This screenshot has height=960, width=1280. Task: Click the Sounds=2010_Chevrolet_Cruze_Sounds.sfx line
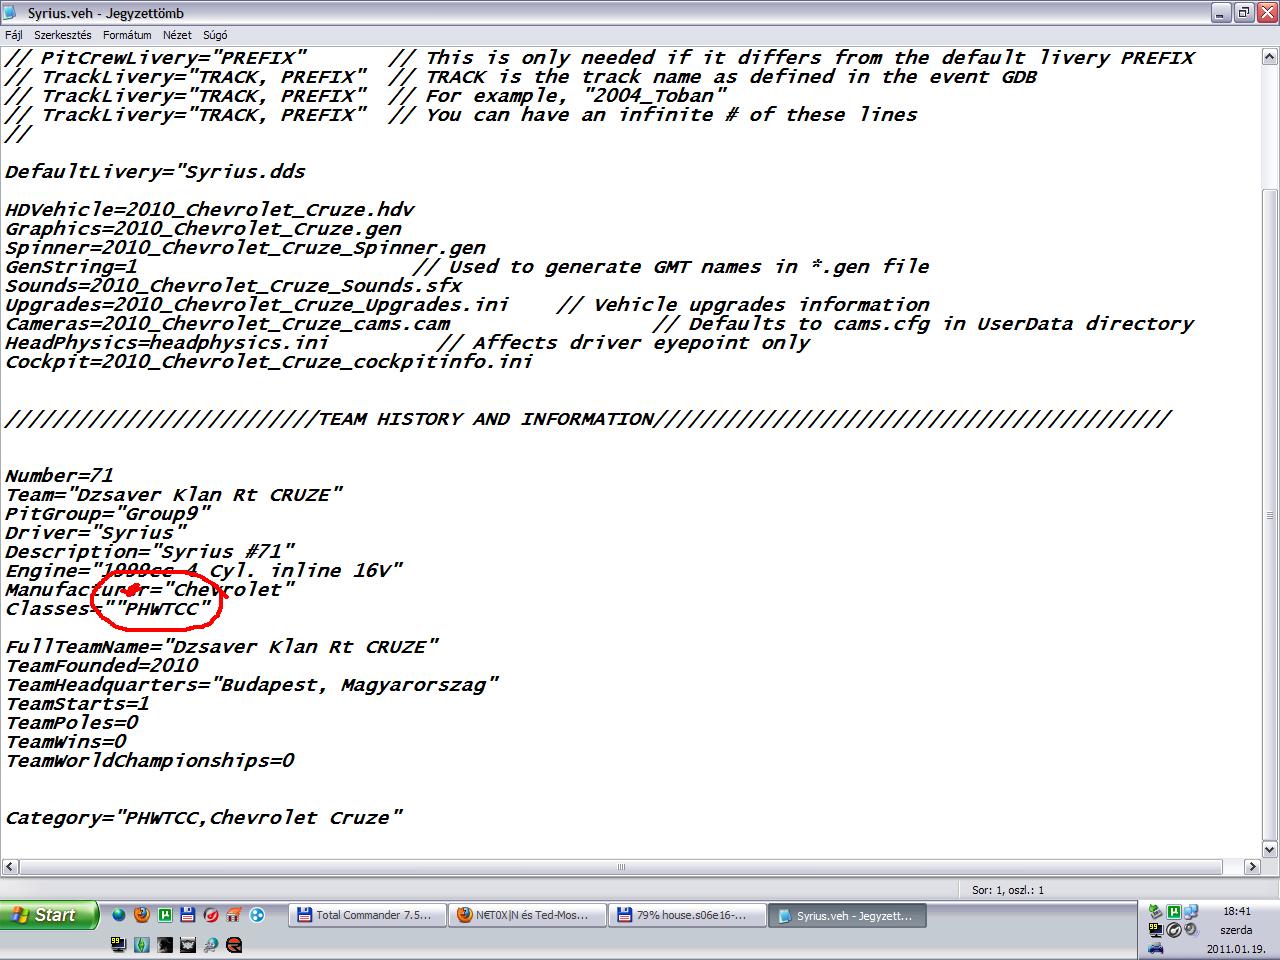pos(233,286)
